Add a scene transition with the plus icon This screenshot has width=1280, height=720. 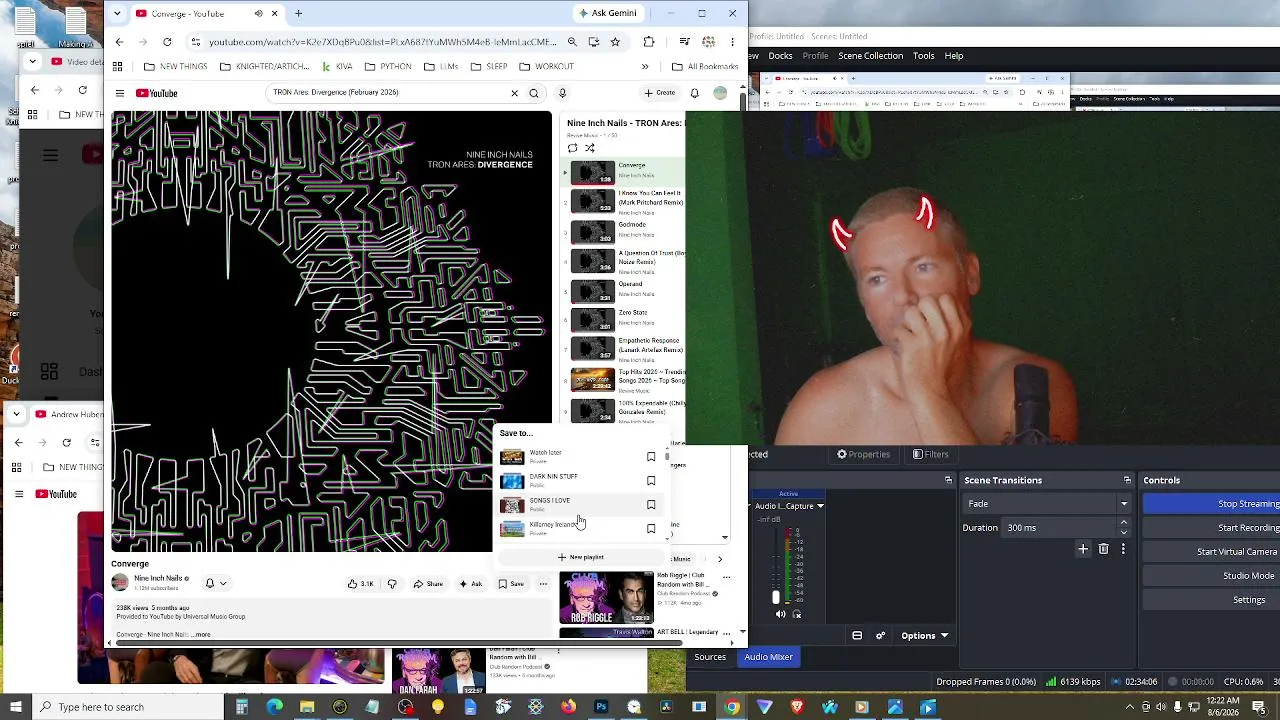(x=1083, y=549)
